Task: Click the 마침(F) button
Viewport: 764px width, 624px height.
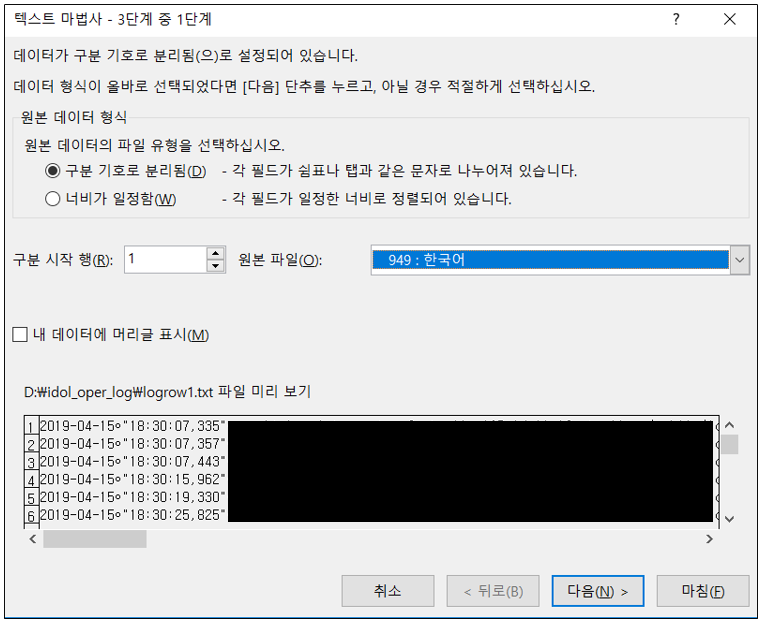Action: (703, 591)
